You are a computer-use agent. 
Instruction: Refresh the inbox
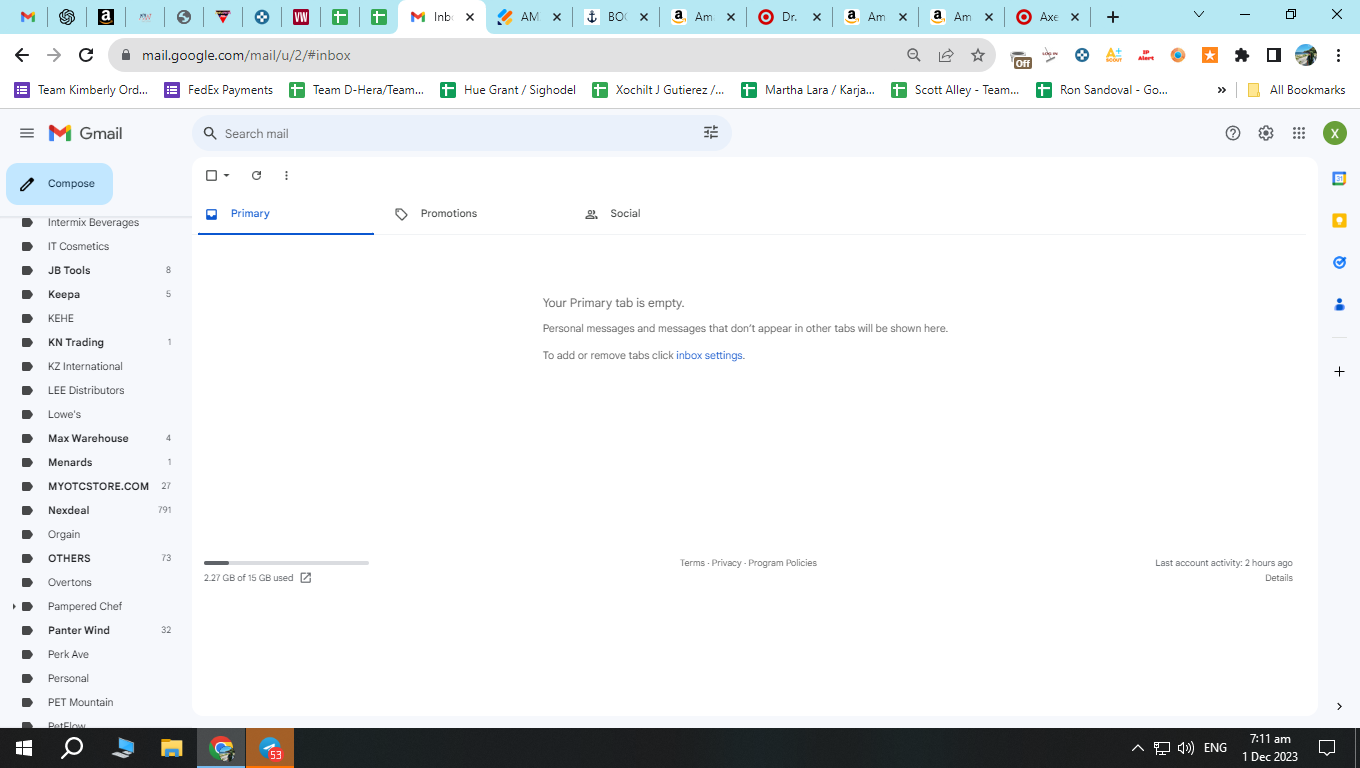click(x=256, y=175)
